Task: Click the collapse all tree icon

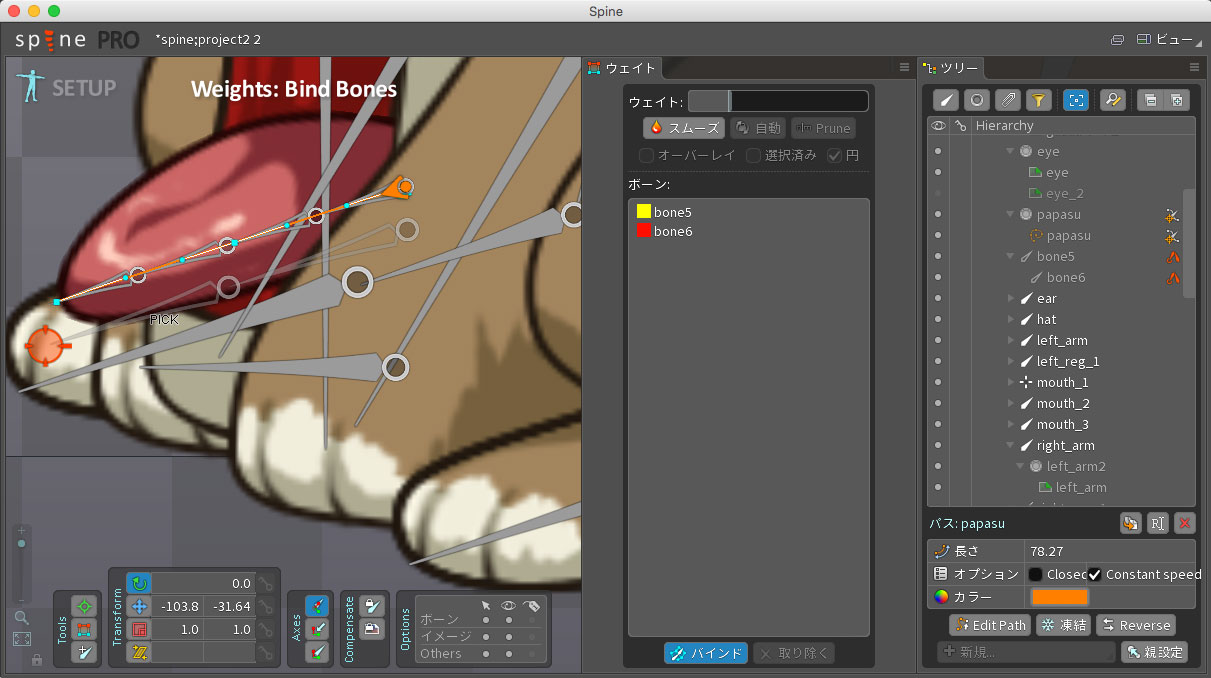Action: (1151, 100)
